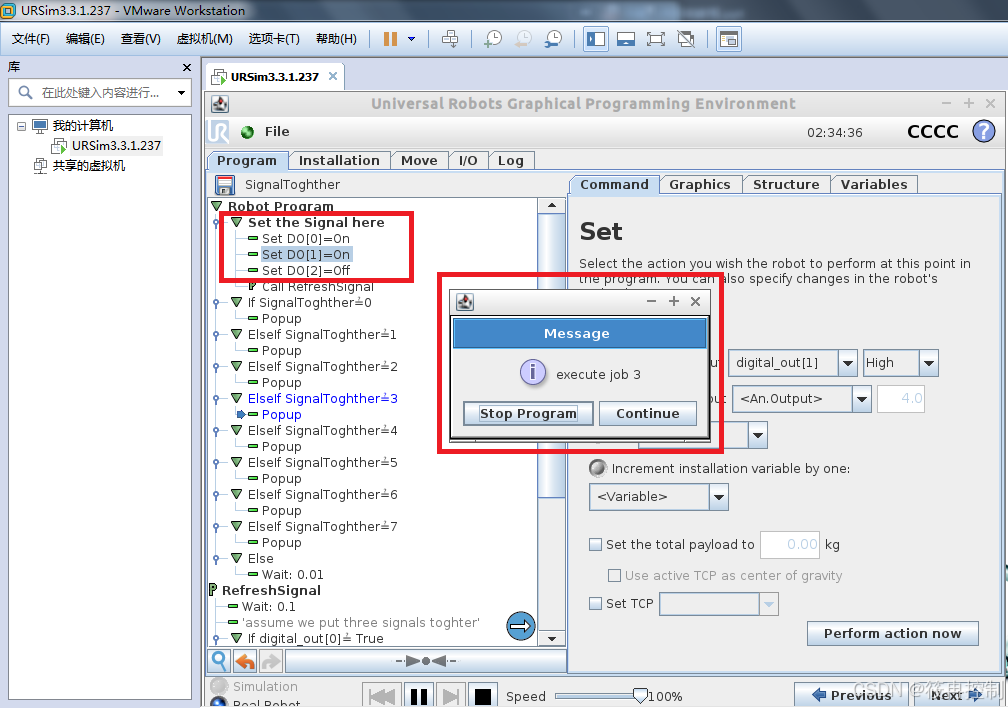Click the send Ctrl+Alt+Del toolbar icon
The image size is (1008, 708).
[x=450, y=39]
